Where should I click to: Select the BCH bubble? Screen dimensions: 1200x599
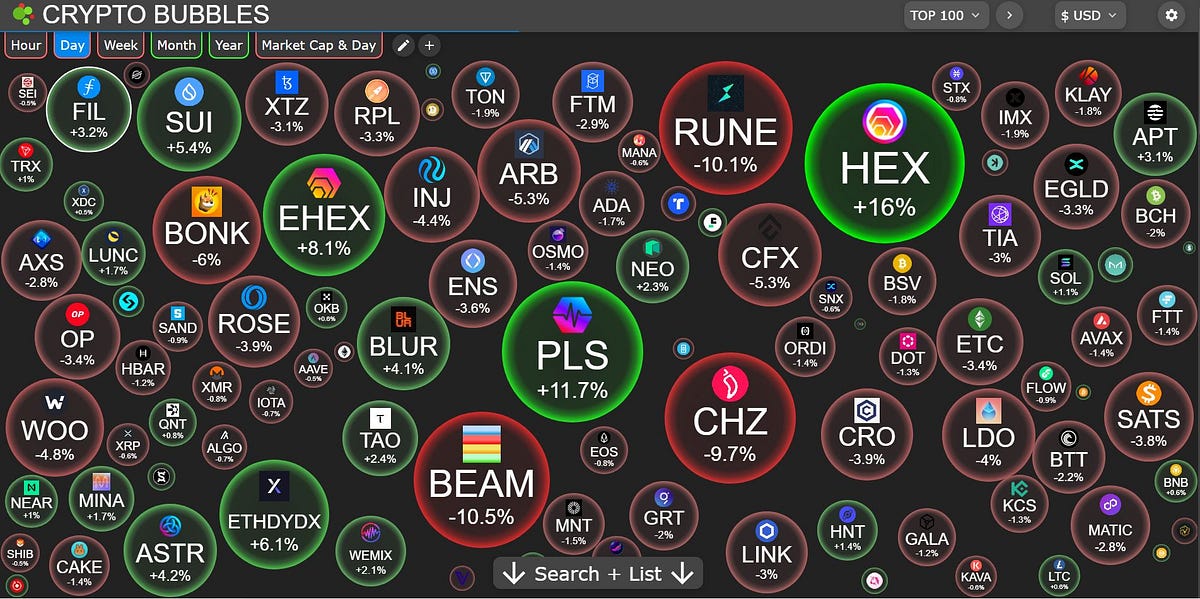1156,212
